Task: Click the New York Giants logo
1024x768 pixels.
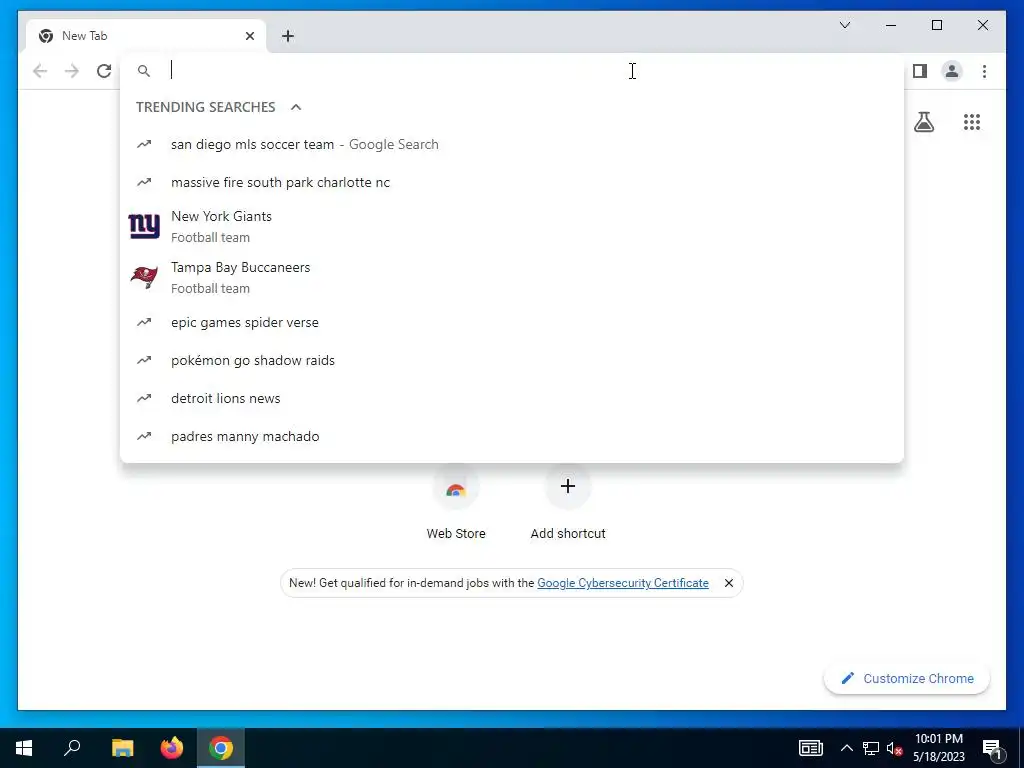Action: coord(144,226)
